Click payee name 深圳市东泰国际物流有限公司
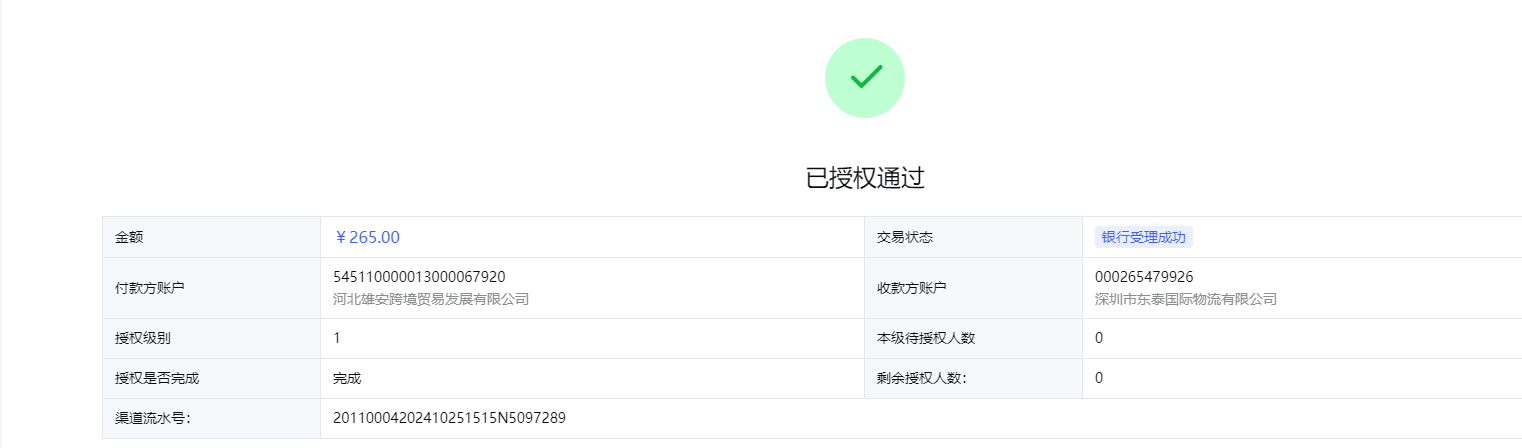 click(x=1186, y=299)
